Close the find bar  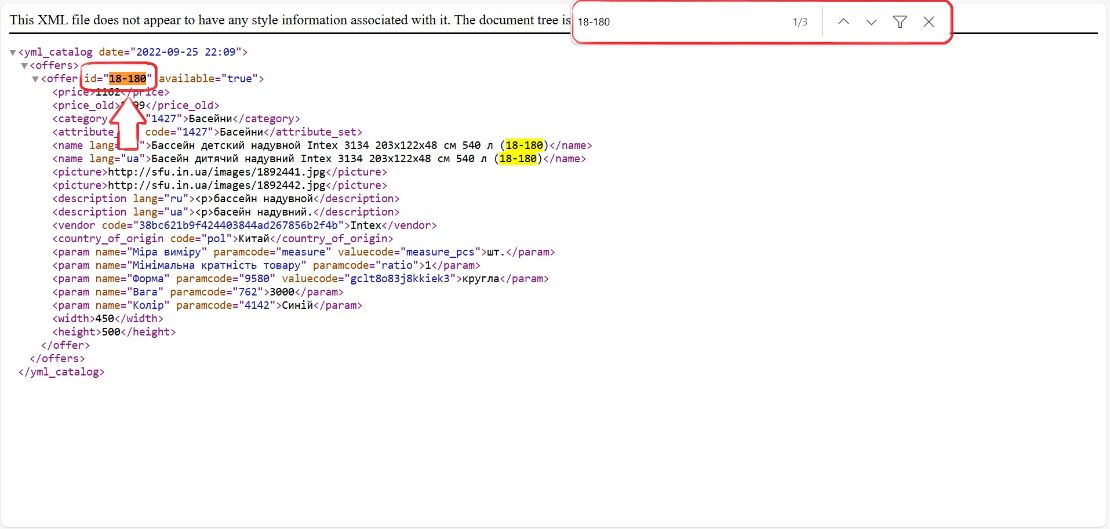(929, 22)
